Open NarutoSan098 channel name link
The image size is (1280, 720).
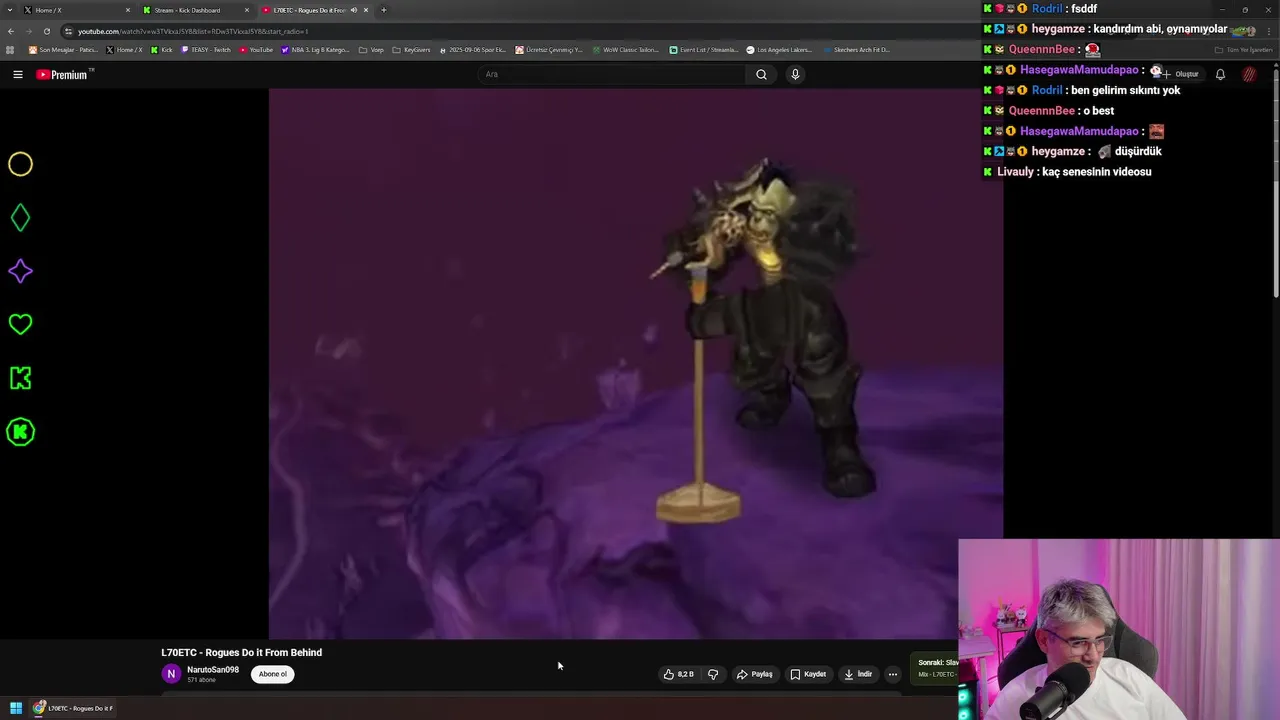(x=213, y=670)
